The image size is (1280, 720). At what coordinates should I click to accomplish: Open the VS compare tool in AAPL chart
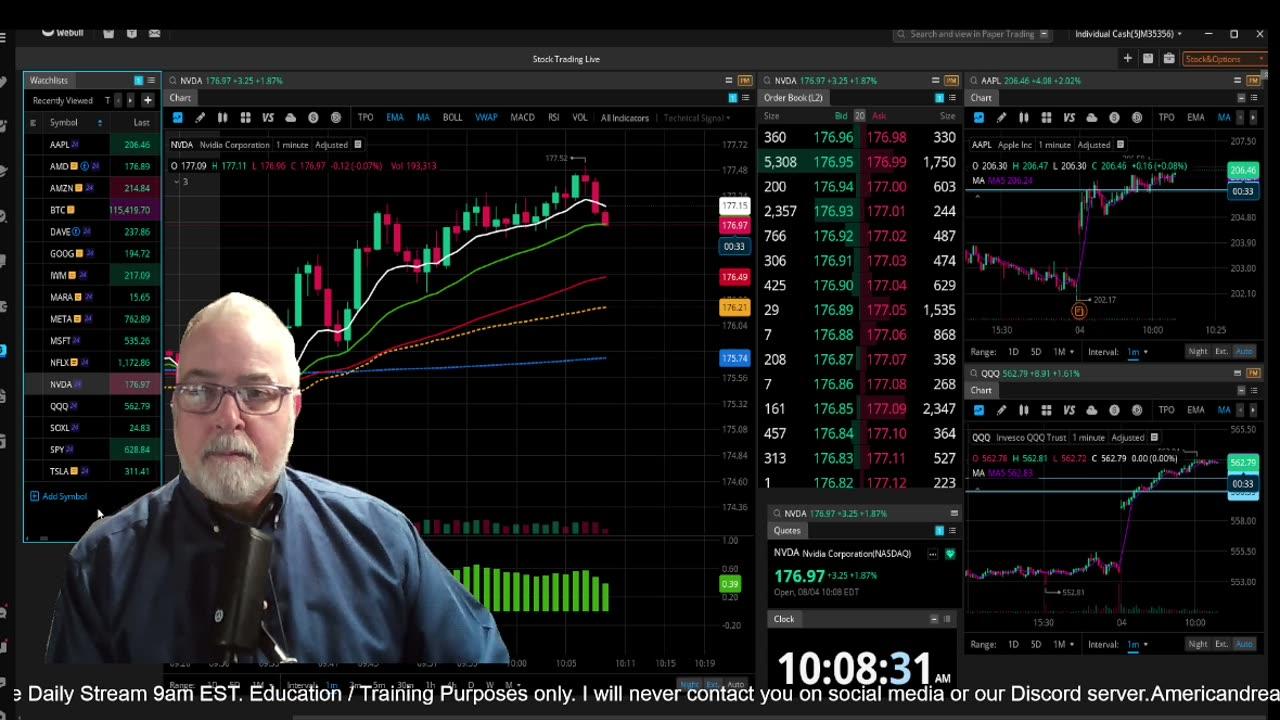pos(1069,118)
